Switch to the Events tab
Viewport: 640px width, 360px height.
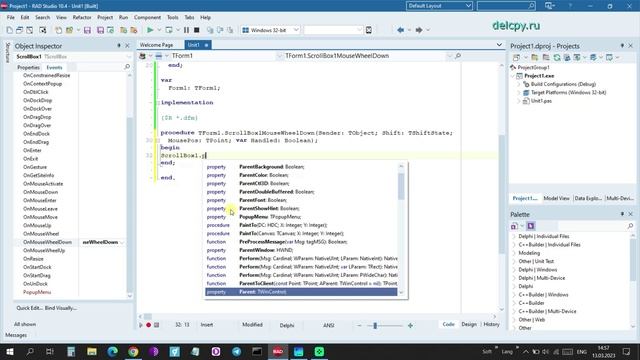pyautogui.click(x=54, y=67)
